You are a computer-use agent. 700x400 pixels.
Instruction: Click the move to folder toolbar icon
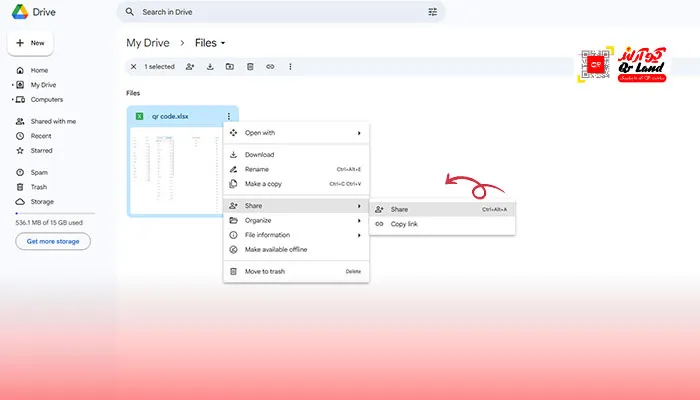point(230,67)
